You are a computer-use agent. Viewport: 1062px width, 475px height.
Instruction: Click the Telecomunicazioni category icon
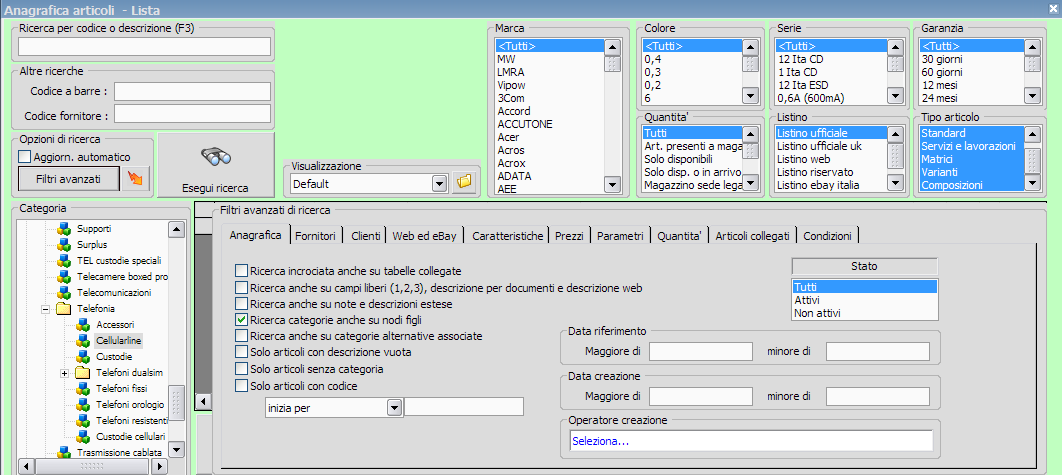coord(64,293)
